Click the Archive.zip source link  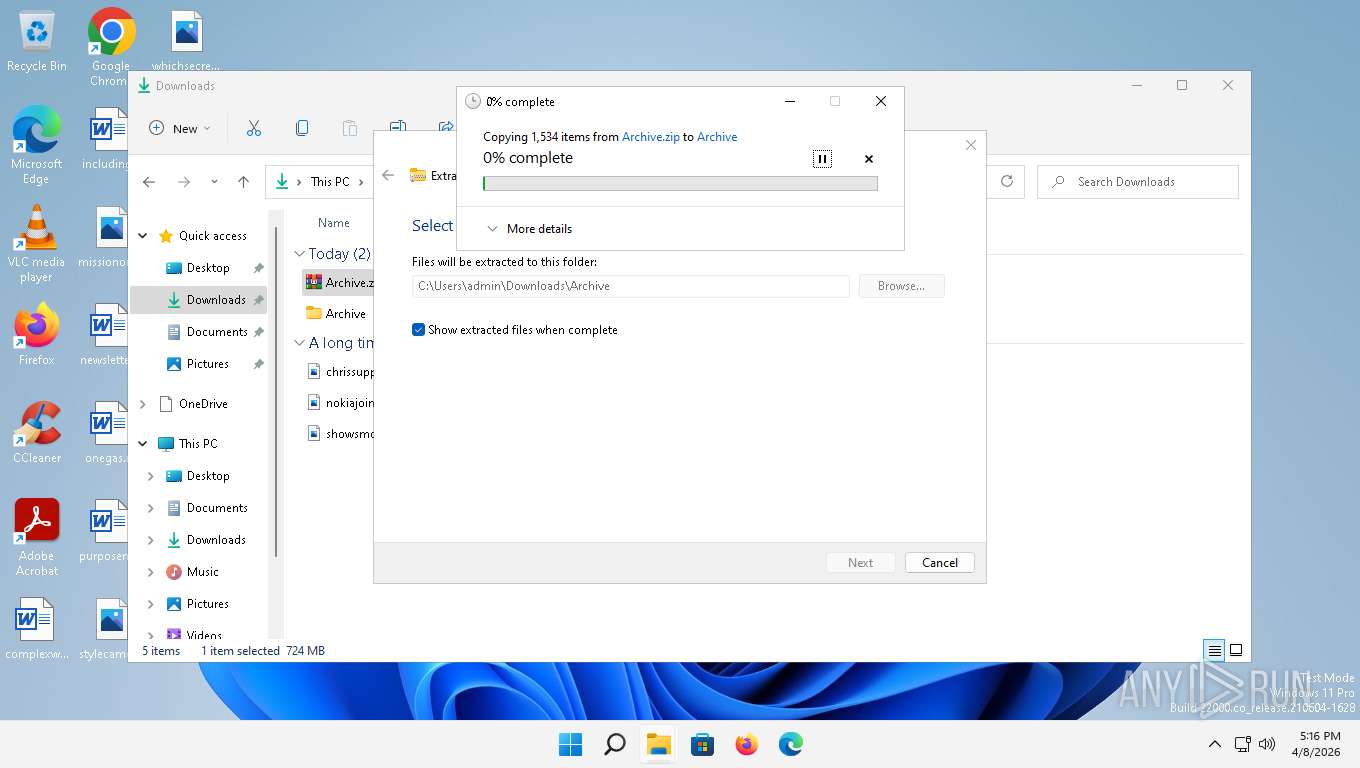(x=651, y=137)
